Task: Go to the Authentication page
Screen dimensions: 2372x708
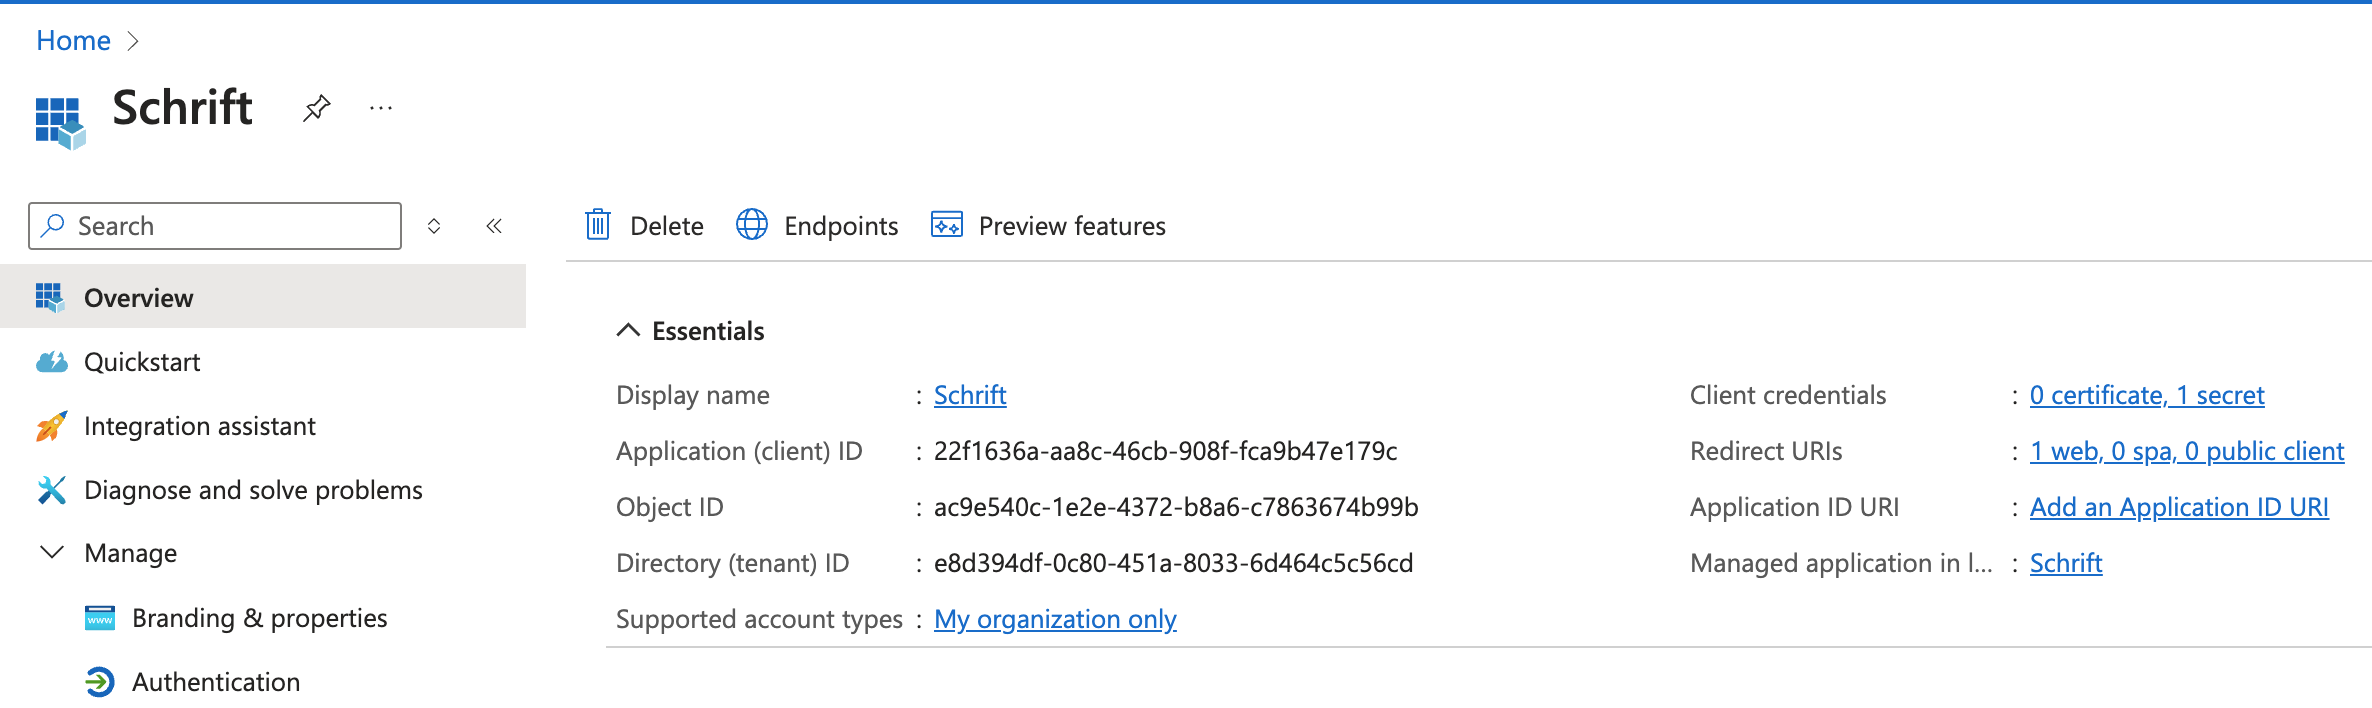Action: [x=216, y=682]
